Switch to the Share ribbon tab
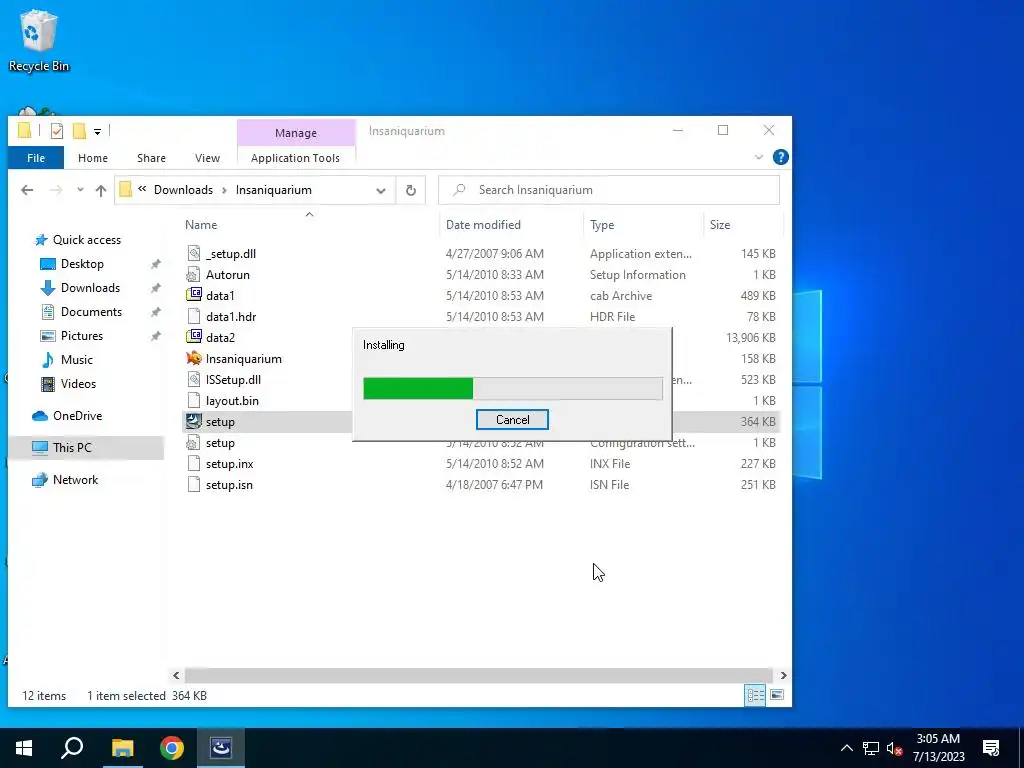1024x768 pixels. 152,158
